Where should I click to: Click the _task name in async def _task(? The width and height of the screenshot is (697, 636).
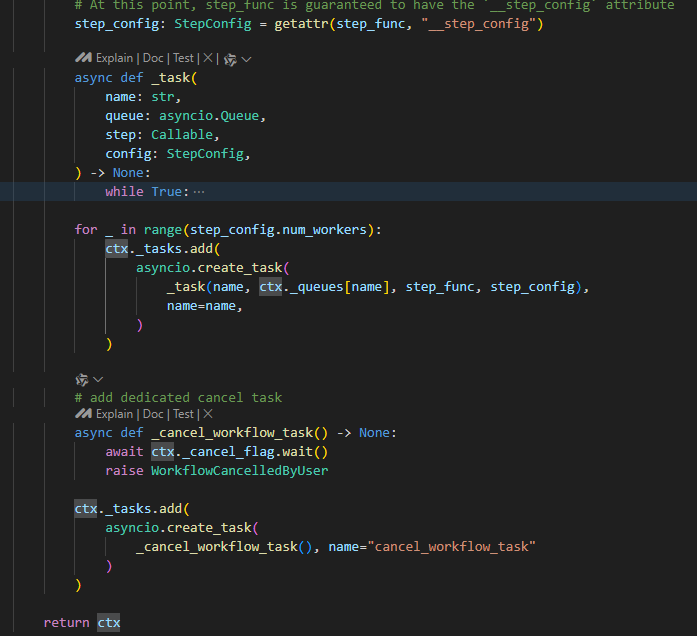(x=170, y=78)
